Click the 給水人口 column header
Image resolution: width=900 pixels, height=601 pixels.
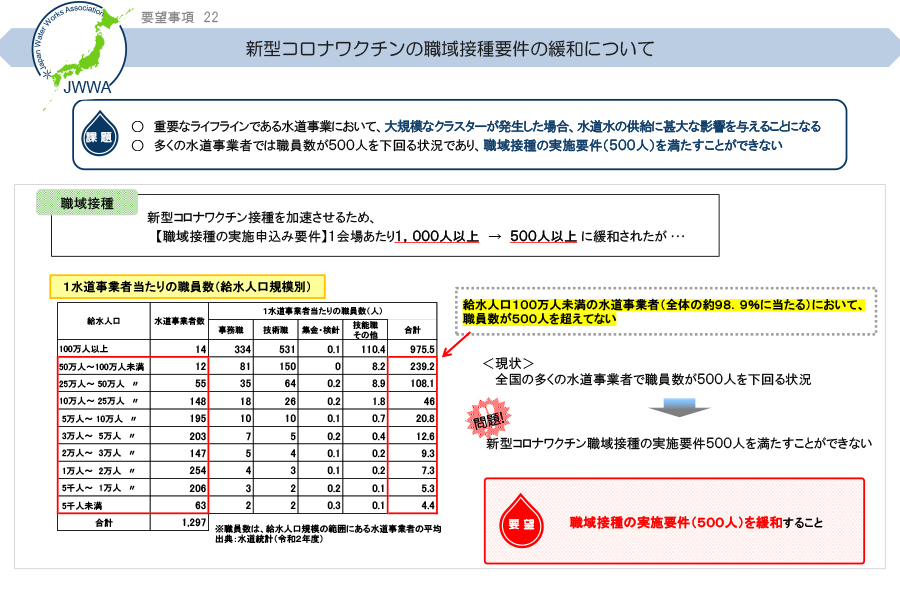tap(104, 321)
